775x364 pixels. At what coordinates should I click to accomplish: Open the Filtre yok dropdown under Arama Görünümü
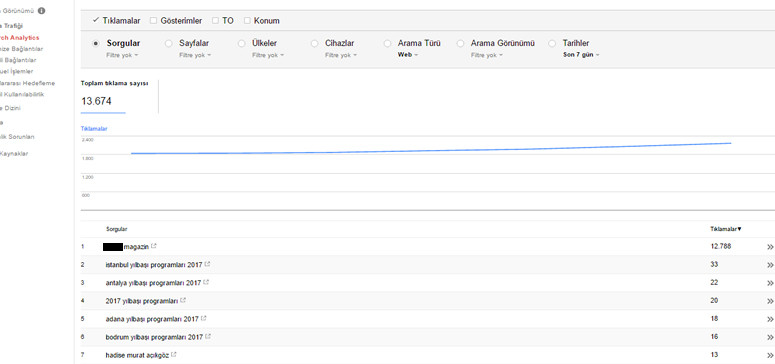click(x=487, y=55)
